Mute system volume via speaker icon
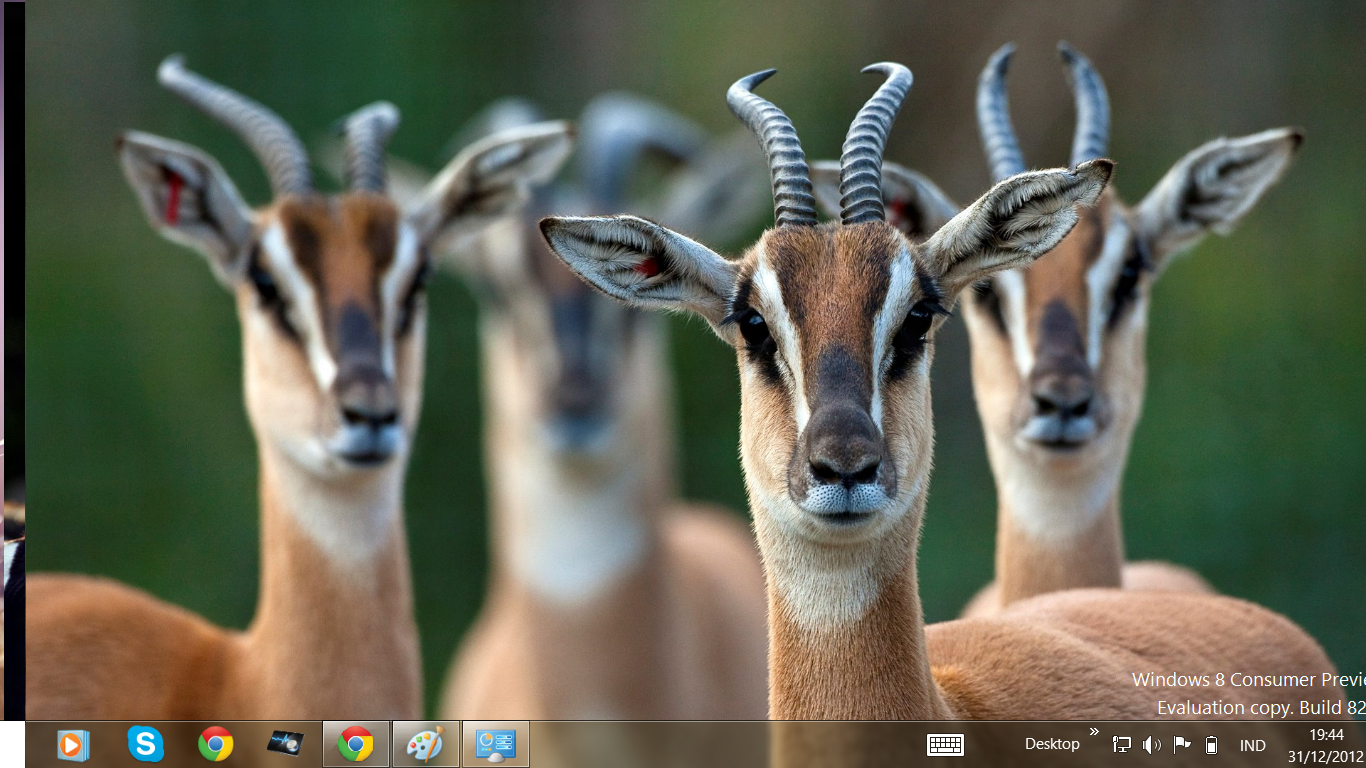1366x768 pixels. point(1152,745)
